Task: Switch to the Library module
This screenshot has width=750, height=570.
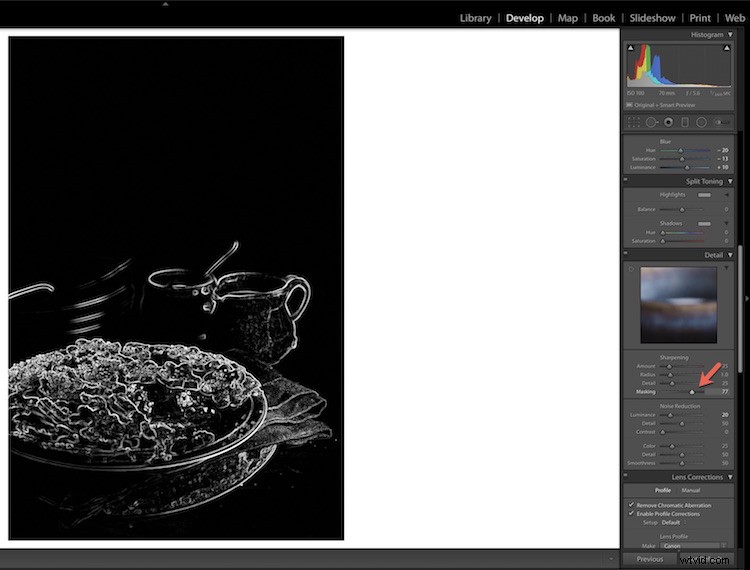Action: (475, 18)
